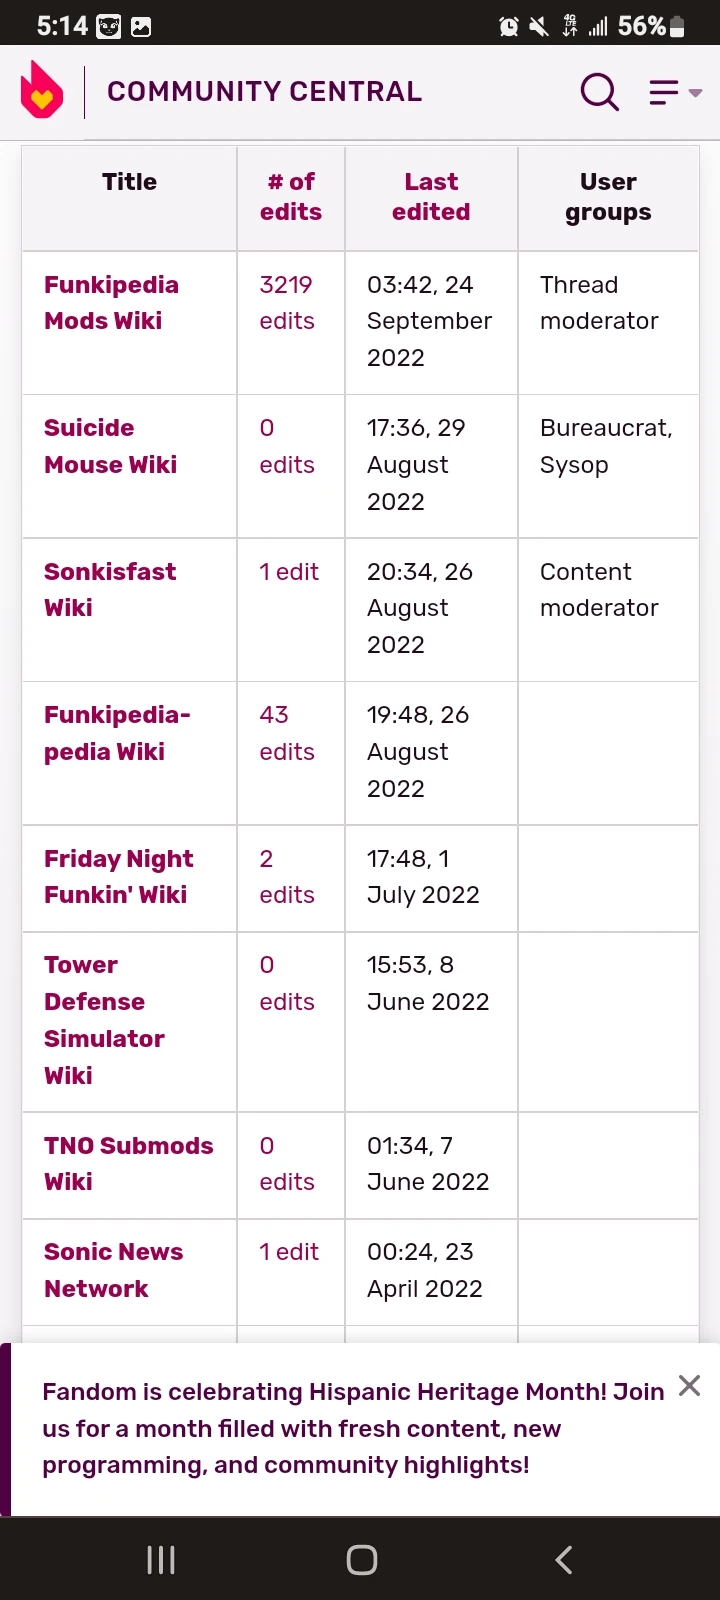Select the Last edited column header
The image size is (720, 1600).
coord(431,197)
